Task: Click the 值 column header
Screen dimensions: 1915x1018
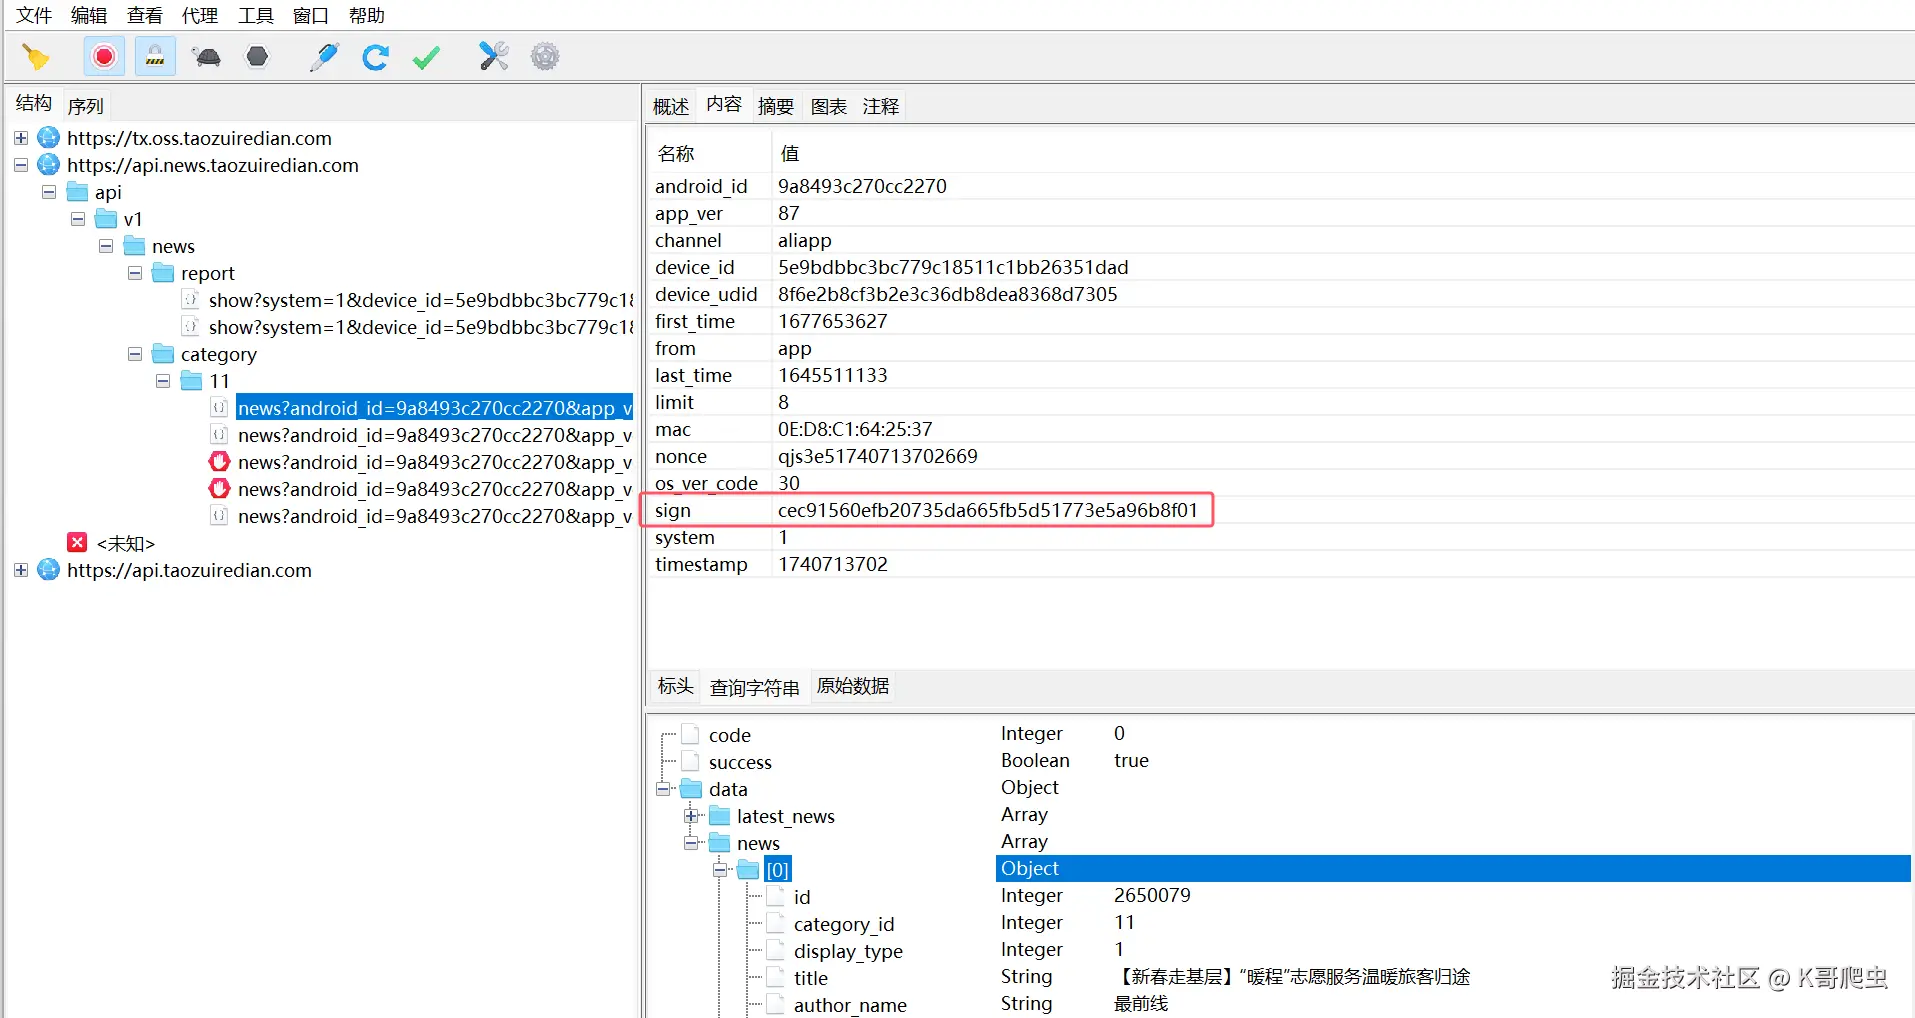Action: click(x=789, y=153)
